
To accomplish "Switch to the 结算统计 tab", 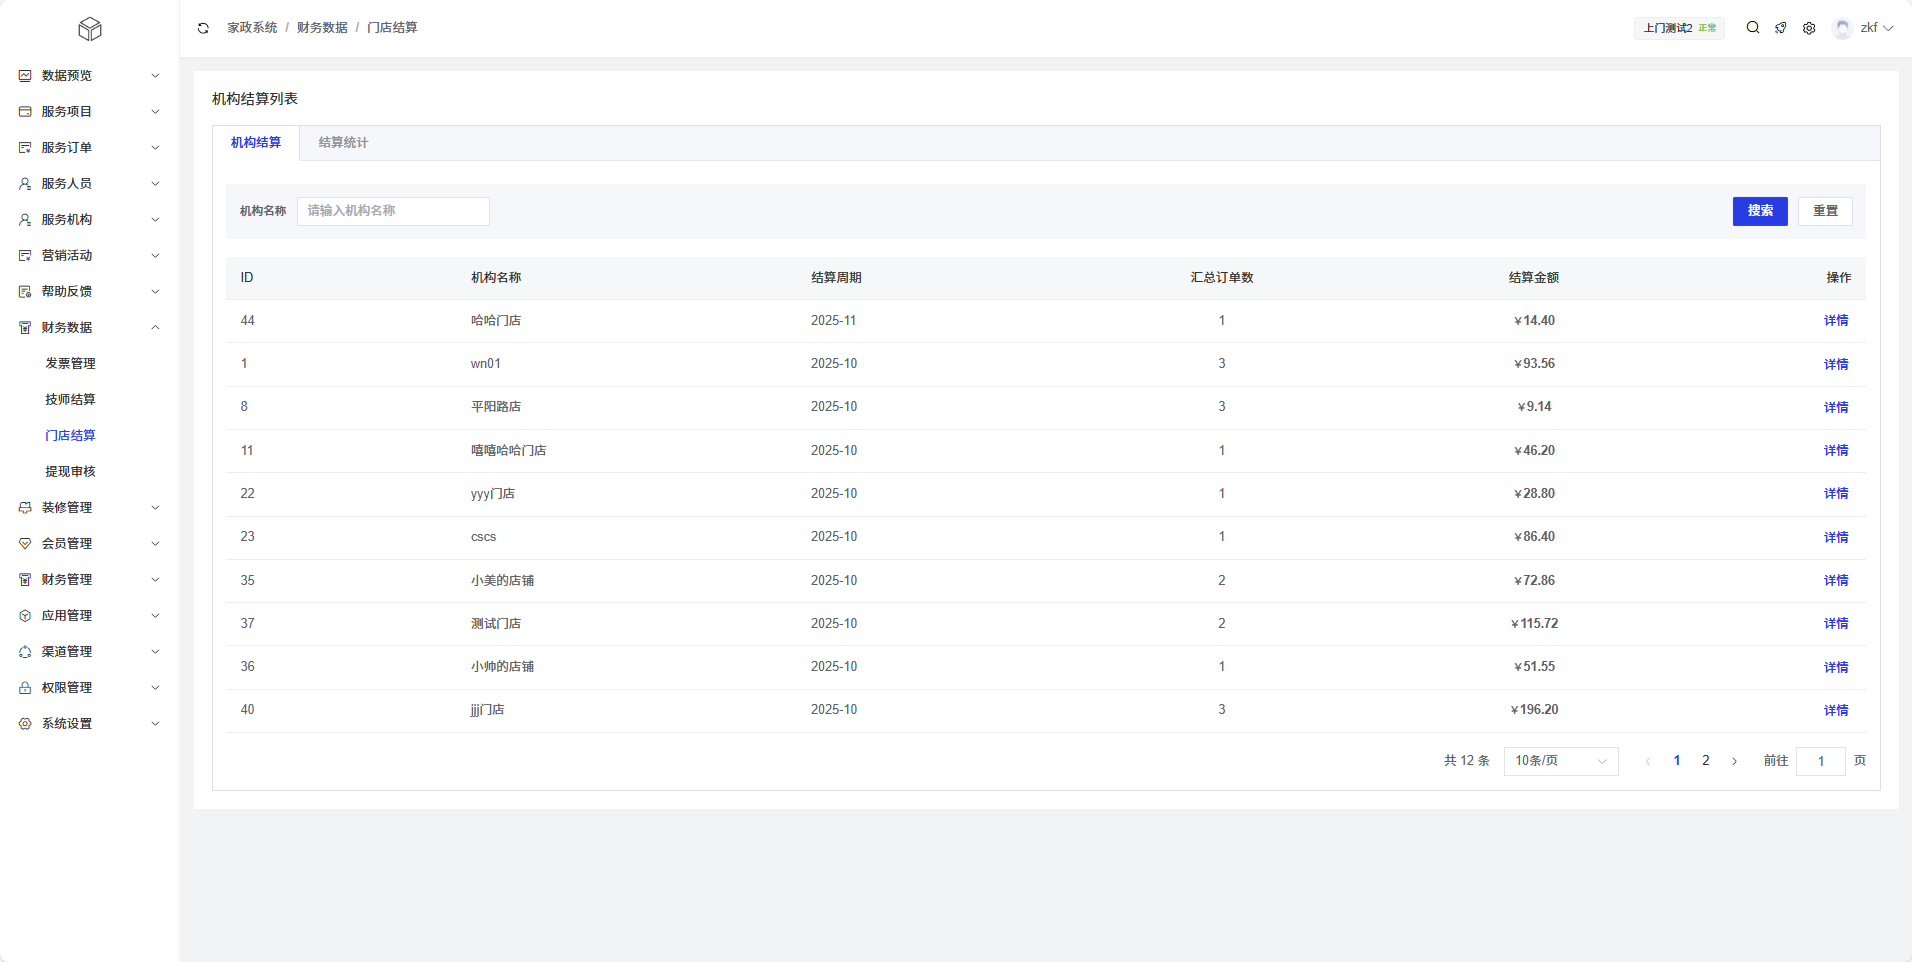I will 343,143.
